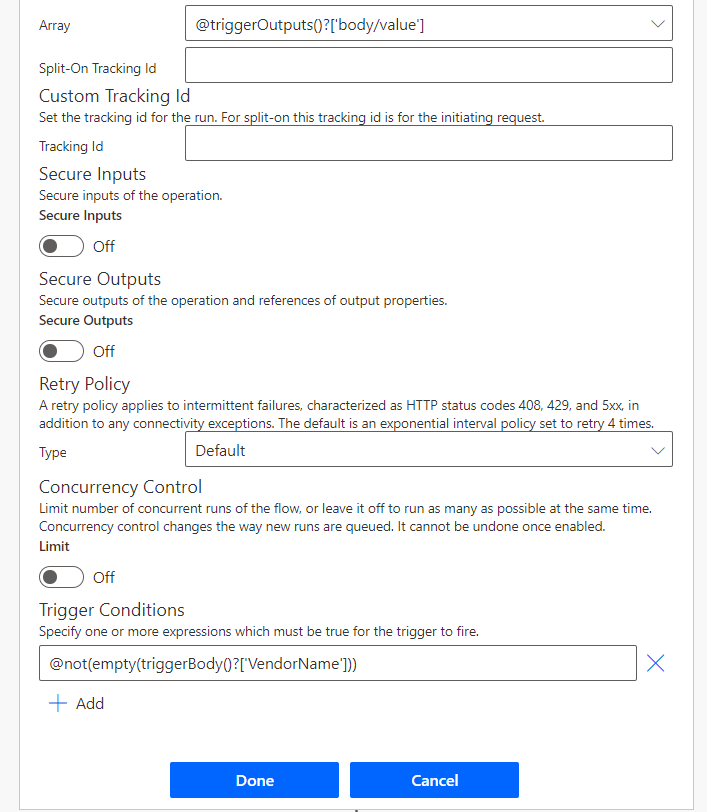Click the Add text link
The height and width of the screenshot is (812, 707).
pyautogui.click(x=90, y=703)
